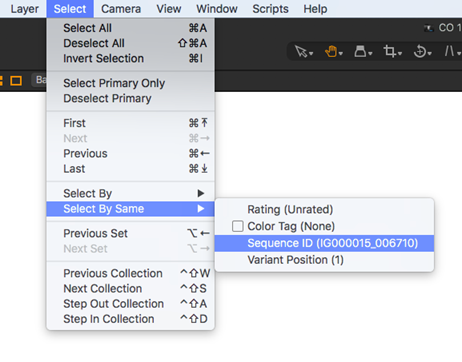Viewport: 462px width, 362px height.
Task: Choose Variant Position (1)
Action: tap(324, 260)
